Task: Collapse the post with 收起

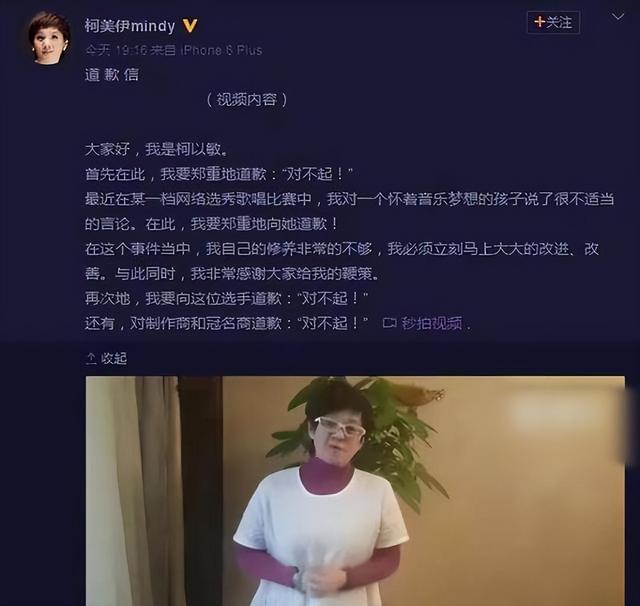Action: [107, 359]
